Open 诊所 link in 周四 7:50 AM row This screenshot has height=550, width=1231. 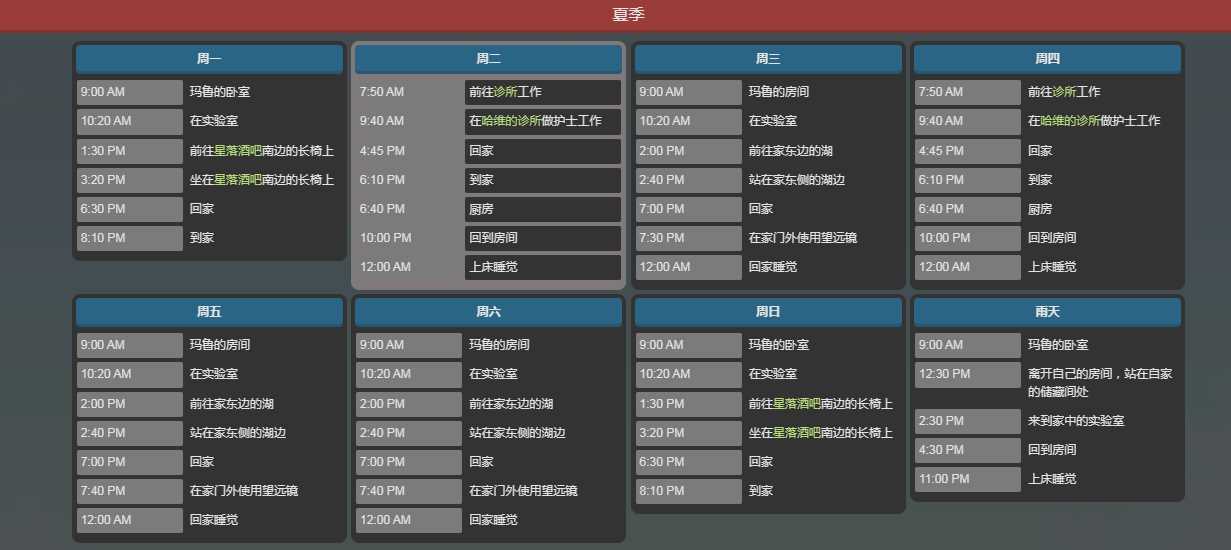1064,92
